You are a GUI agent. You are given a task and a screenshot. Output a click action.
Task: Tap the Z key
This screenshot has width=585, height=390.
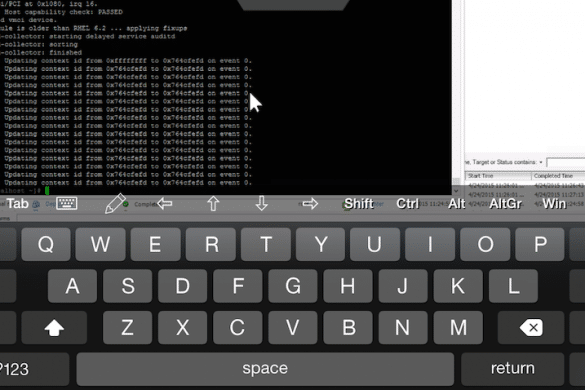click(x=128, y=328)
